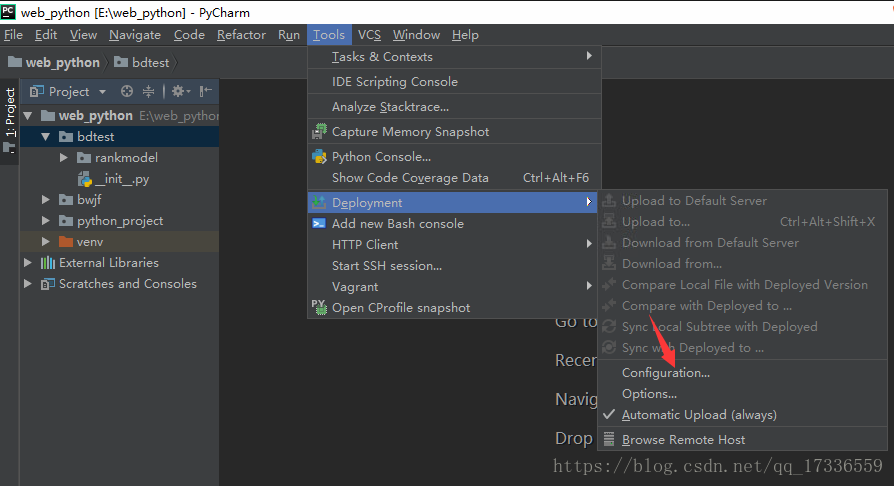
Task: Click the Upload to... icon
Action: pos(609,221)
